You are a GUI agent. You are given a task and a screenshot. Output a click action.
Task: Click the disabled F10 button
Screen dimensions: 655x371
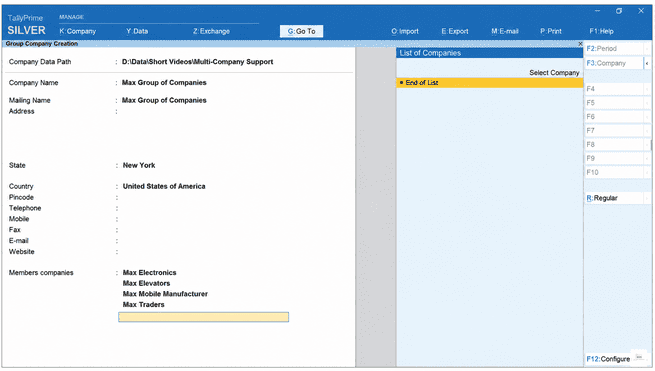(x=614, y=172)
